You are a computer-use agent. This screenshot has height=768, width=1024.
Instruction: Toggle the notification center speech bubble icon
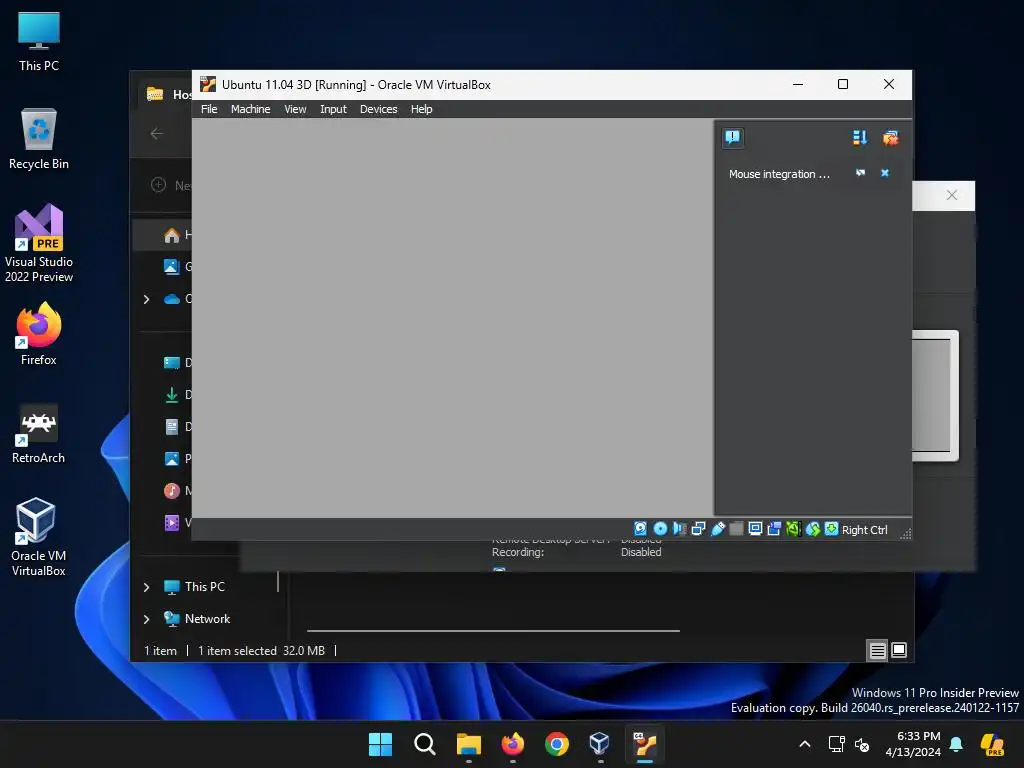pos(733,137)
